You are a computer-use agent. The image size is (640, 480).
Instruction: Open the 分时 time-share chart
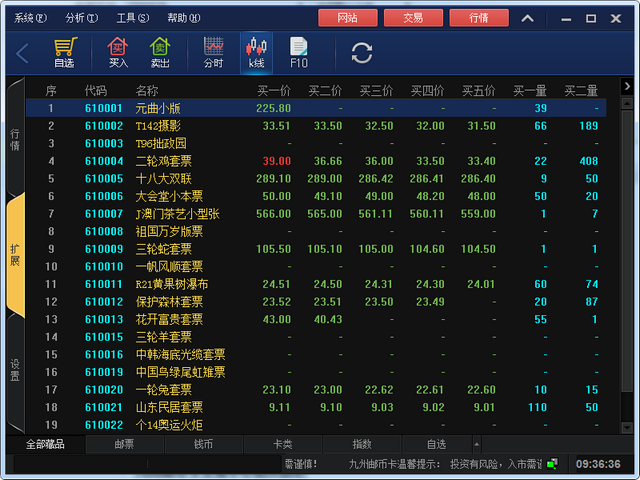click(213, 52)
